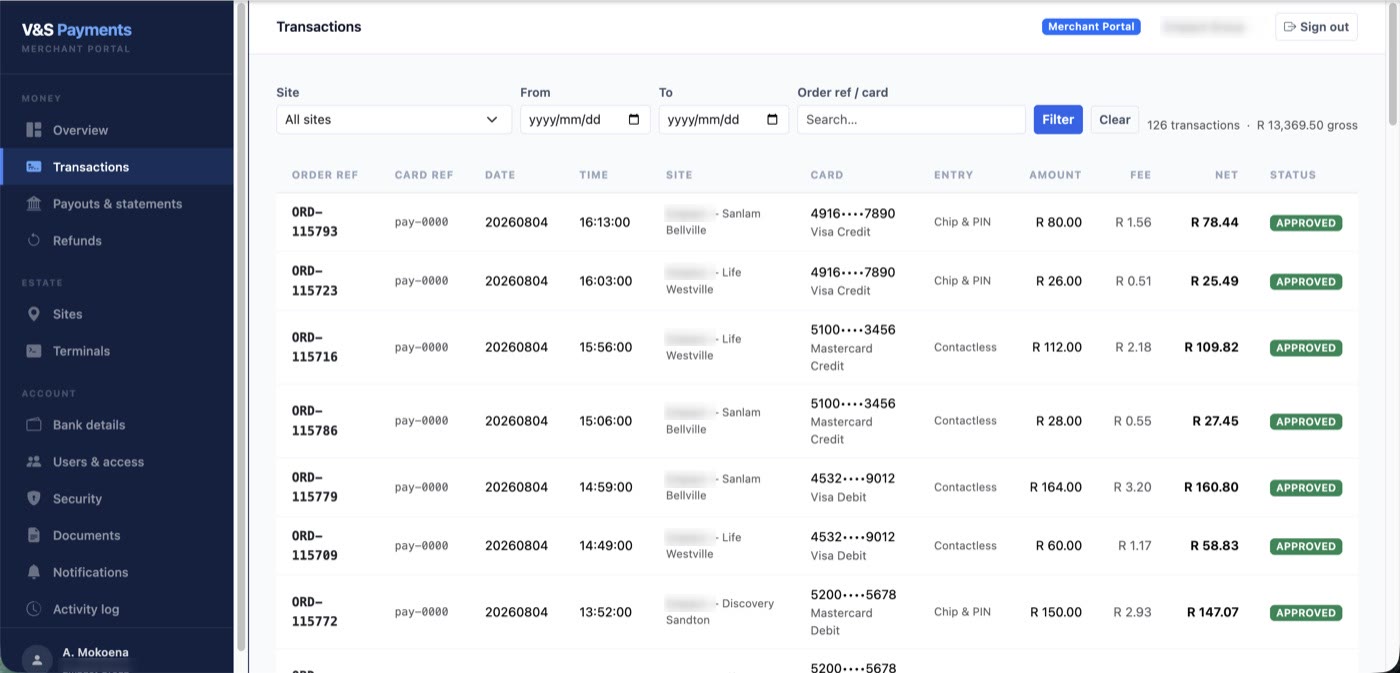The width and height of the screenshot is (1400, 673).
Task: Click the From date input field
Action: point(585,120)
